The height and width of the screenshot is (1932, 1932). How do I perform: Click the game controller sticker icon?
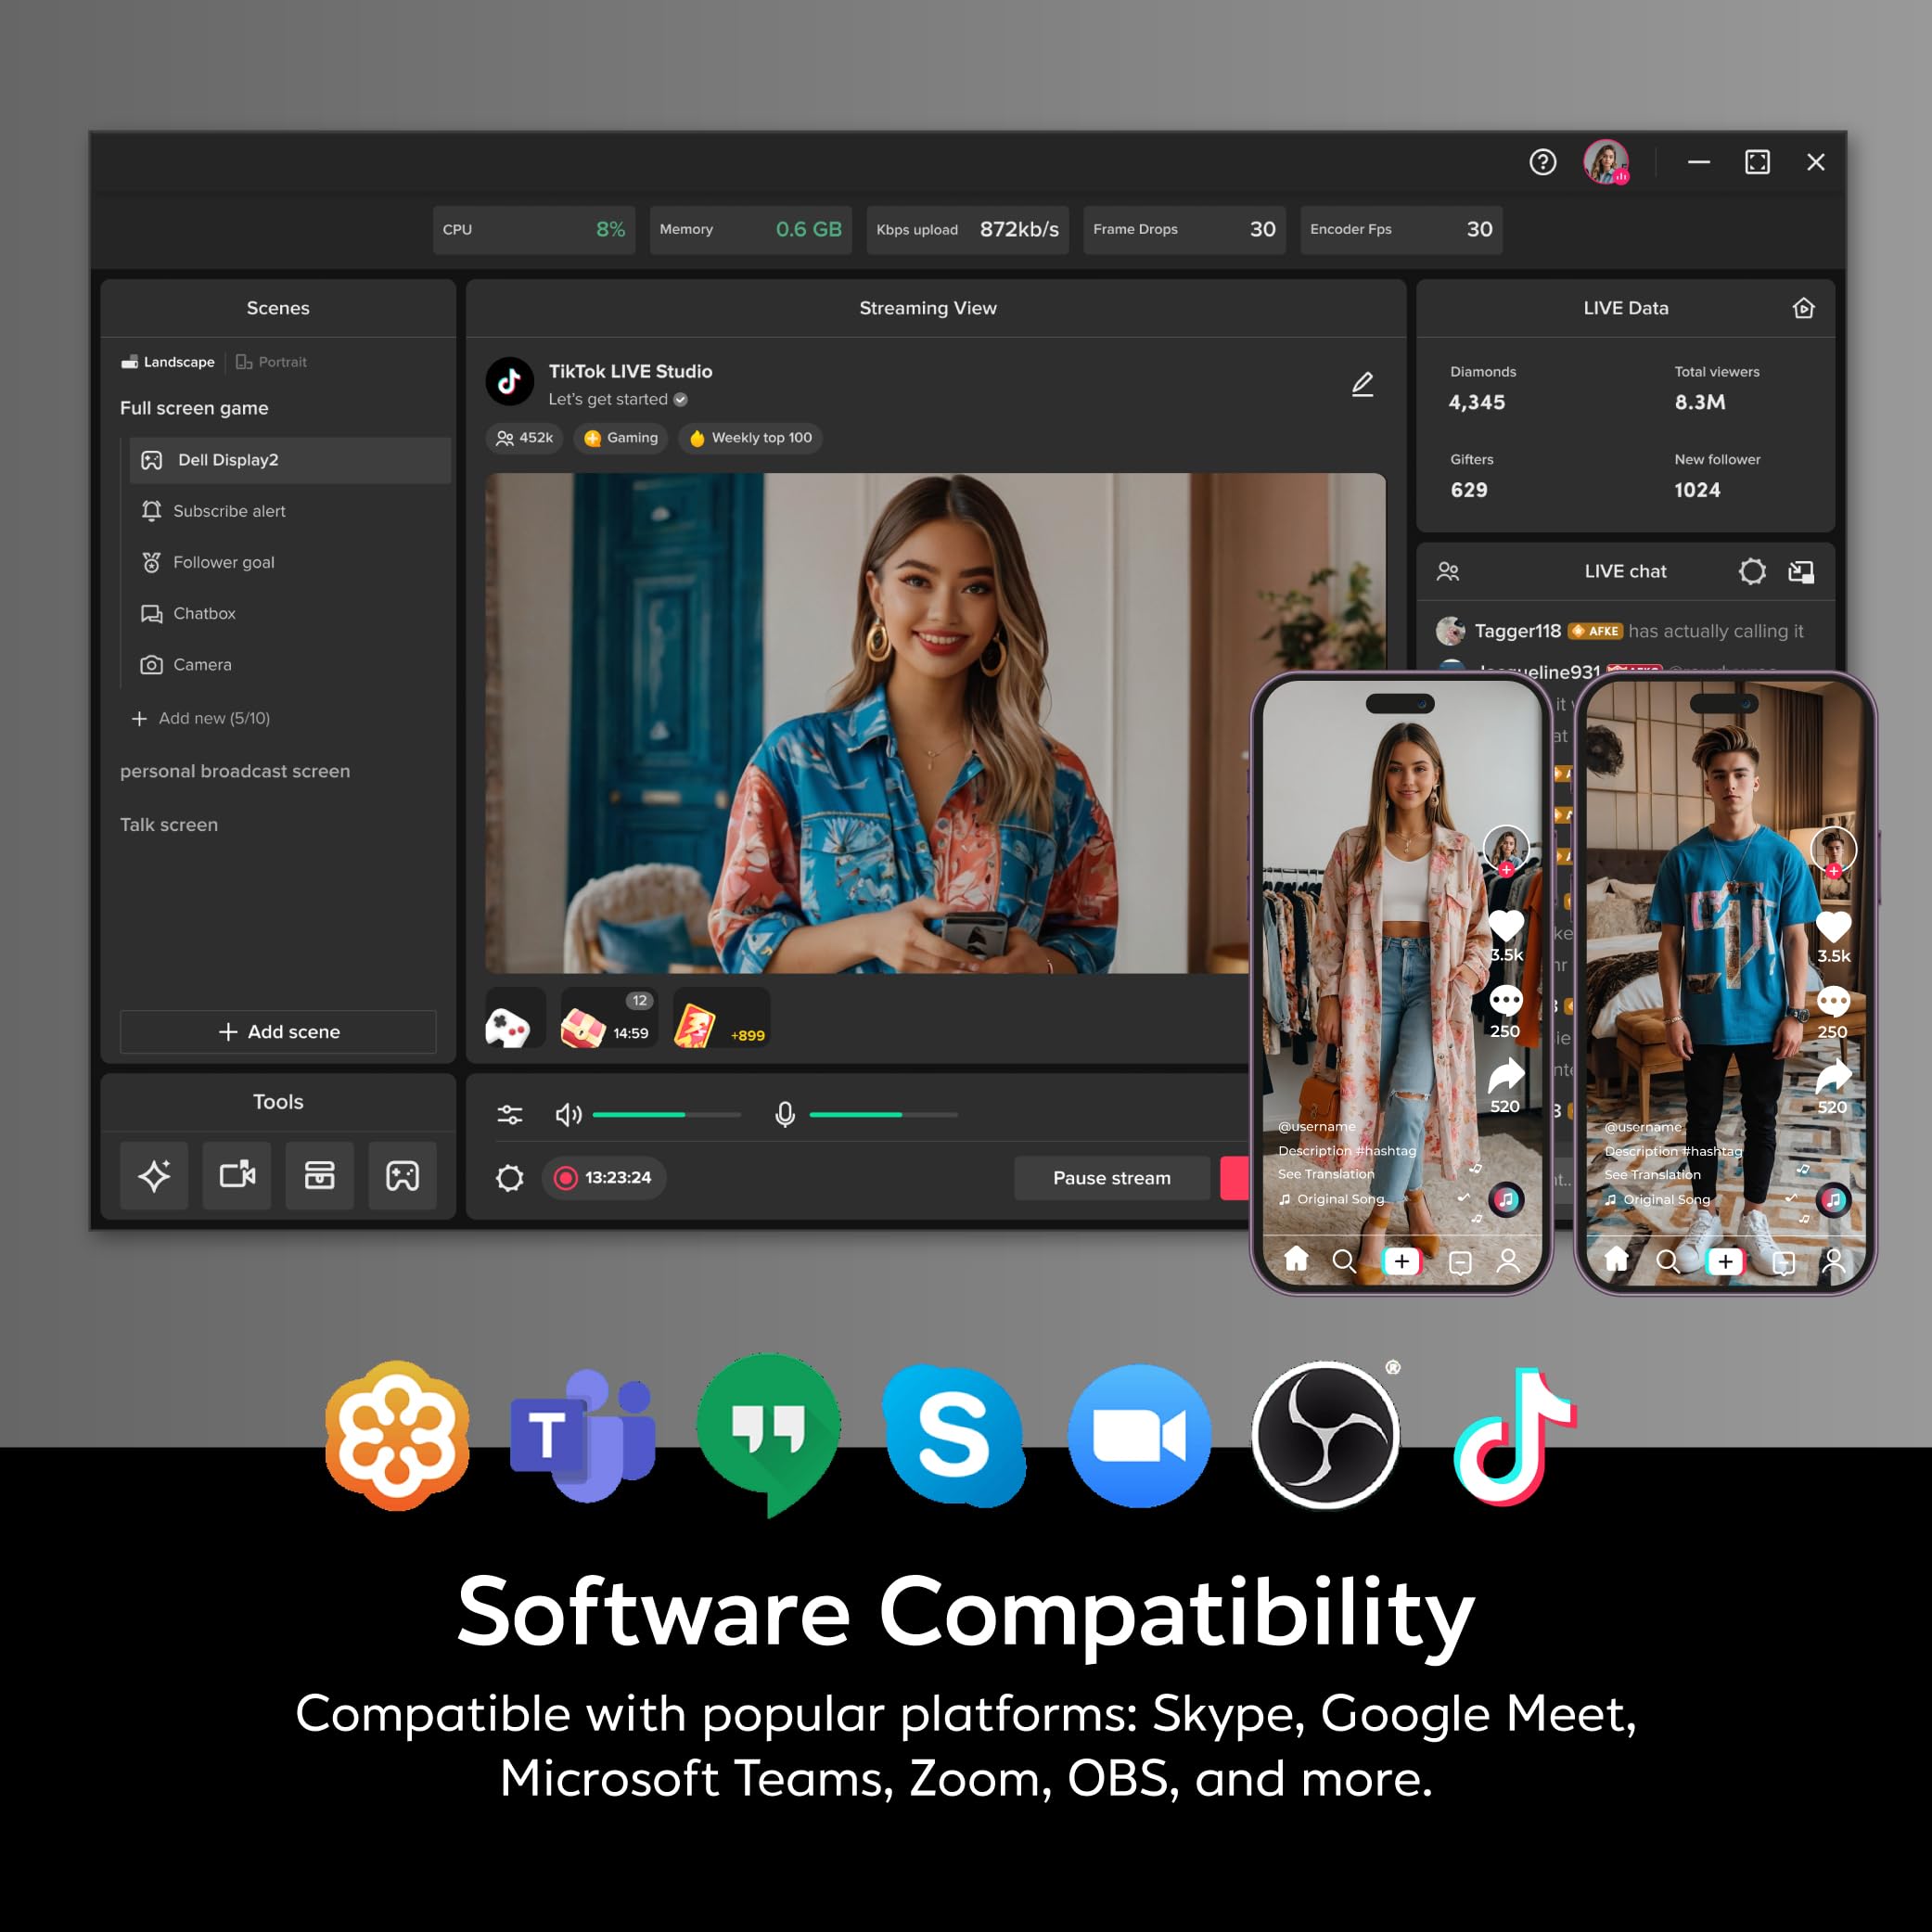515,1018
